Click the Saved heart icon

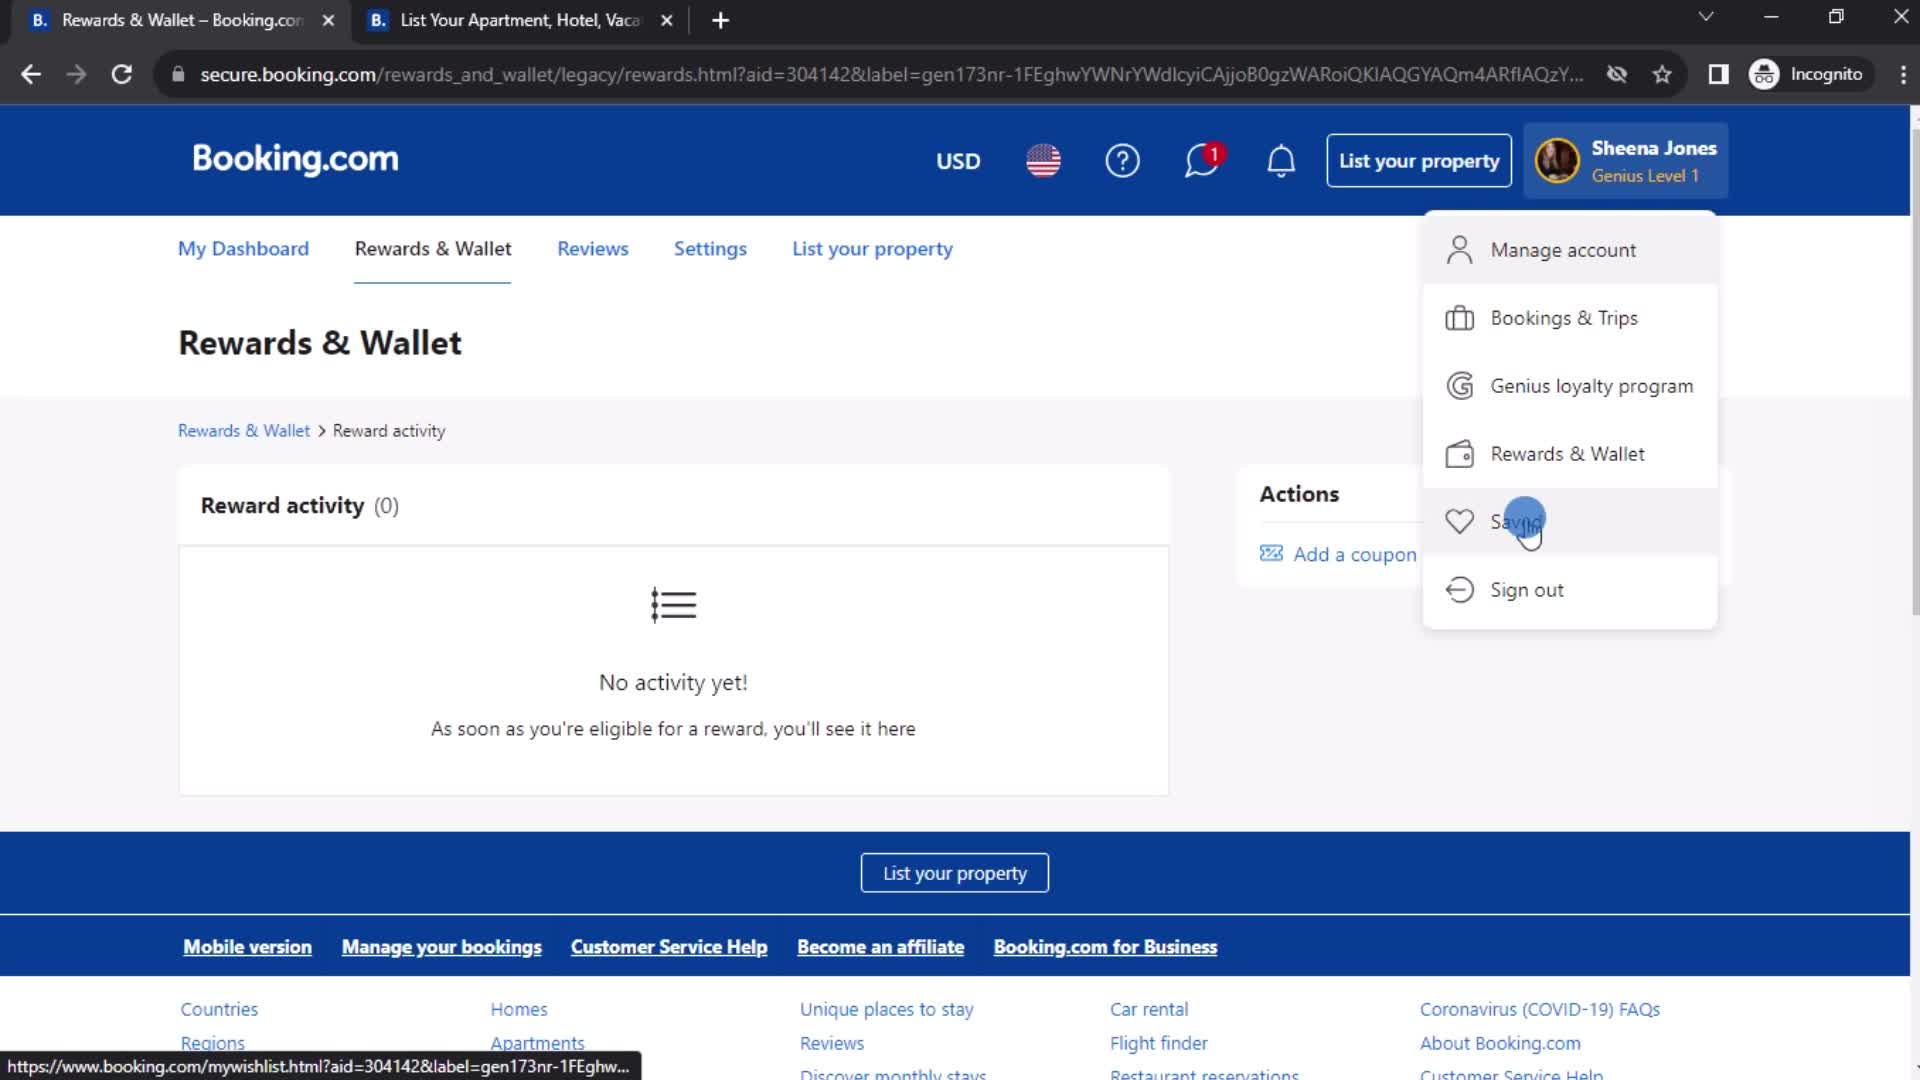pyautogui.click(x=1459, y=521)
